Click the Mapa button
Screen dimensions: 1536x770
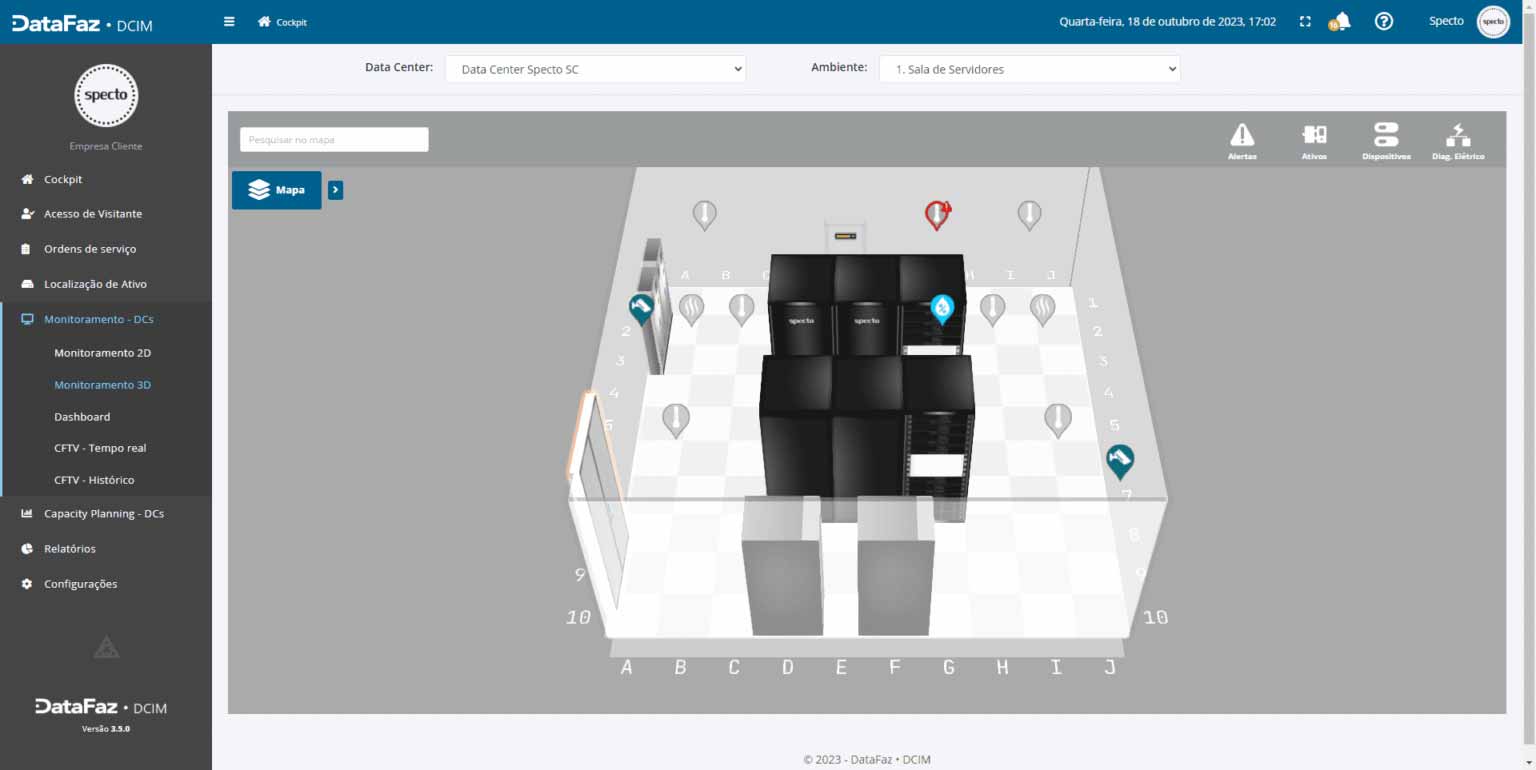(277, 190)
